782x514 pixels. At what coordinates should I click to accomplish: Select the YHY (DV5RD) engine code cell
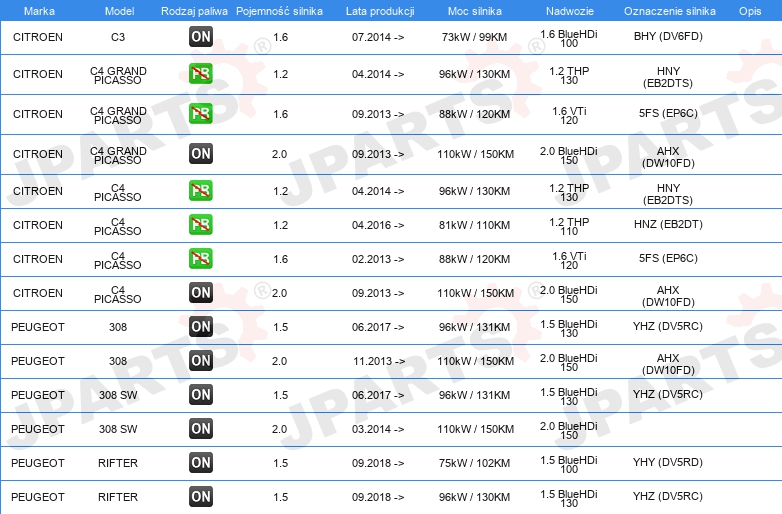pos(668,462)
